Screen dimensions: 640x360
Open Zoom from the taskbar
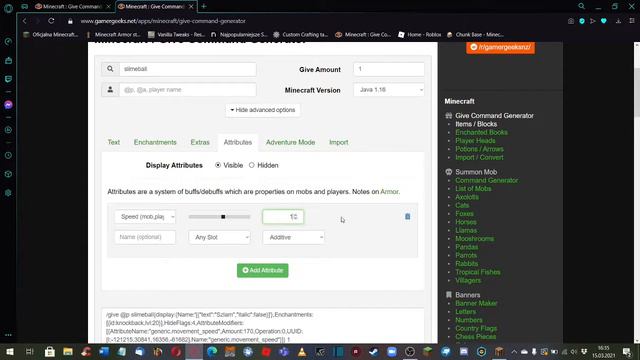(x=392, y=351)
